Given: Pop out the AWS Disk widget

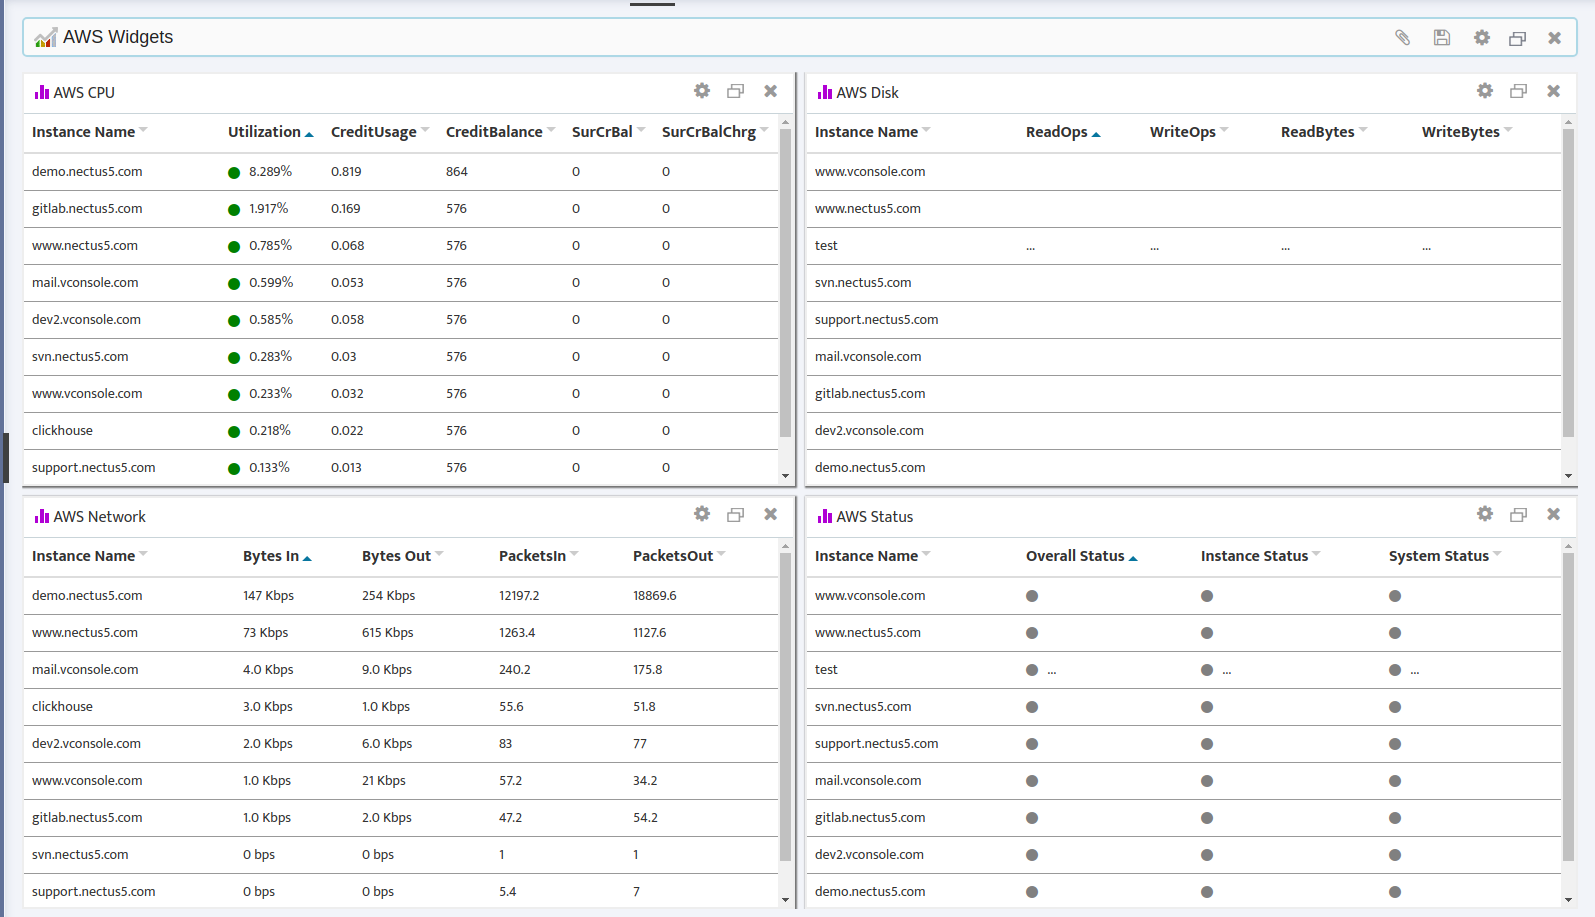Looking at the screenshot, I should tap(1519, 91).
